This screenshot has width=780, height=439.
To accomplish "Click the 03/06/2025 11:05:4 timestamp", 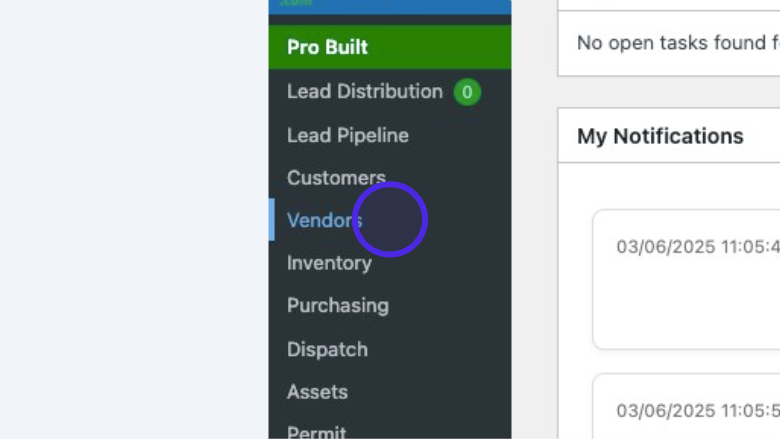I will 698,247.
